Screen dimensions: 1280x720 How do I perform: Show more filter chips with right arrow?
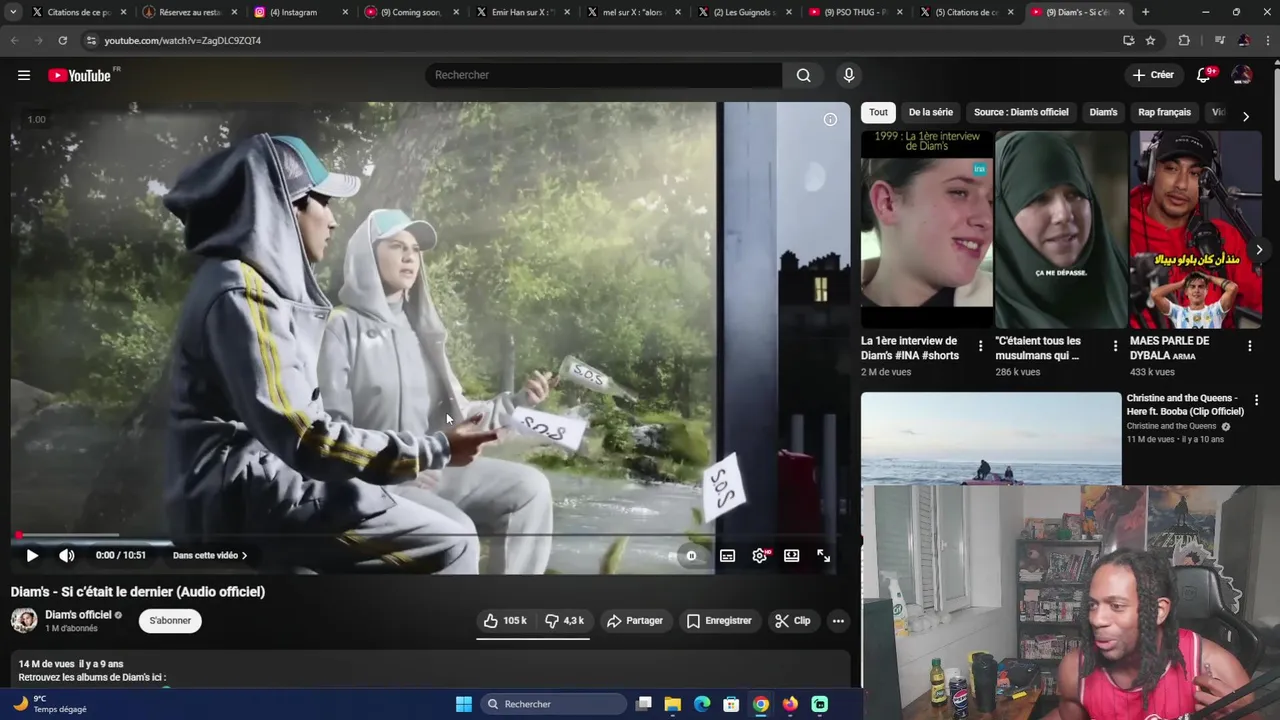point(1245,116)
